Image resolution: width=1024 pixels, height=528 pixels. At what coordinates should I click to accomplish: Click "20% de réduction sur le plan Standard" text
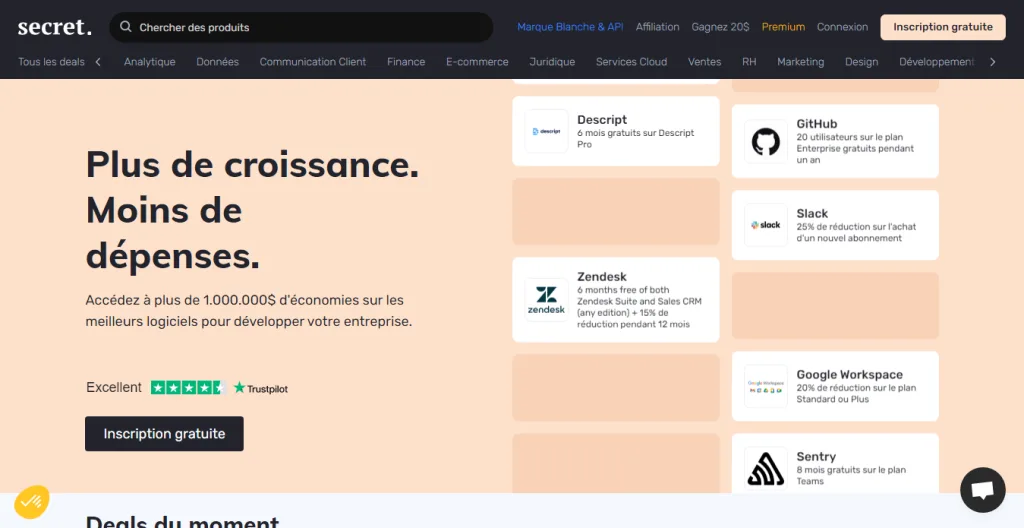856,393
